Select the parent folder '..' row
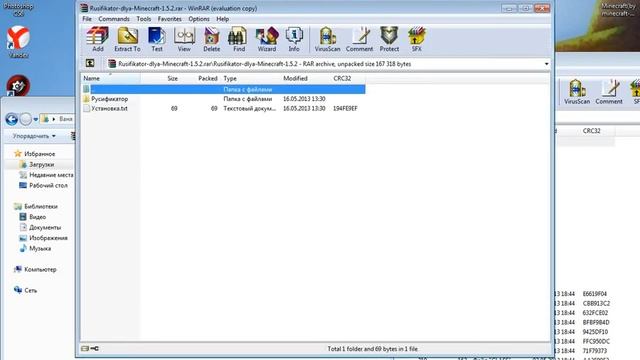Image resolution: width=640 pixels, height=360 pixels. [223, 89]
